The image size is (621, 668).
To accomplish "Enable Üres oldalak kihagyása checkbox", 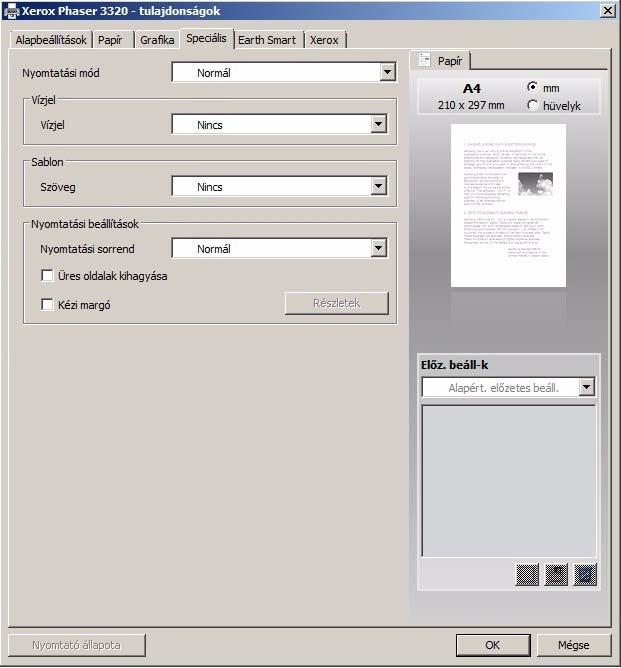I will click(47, 276).
